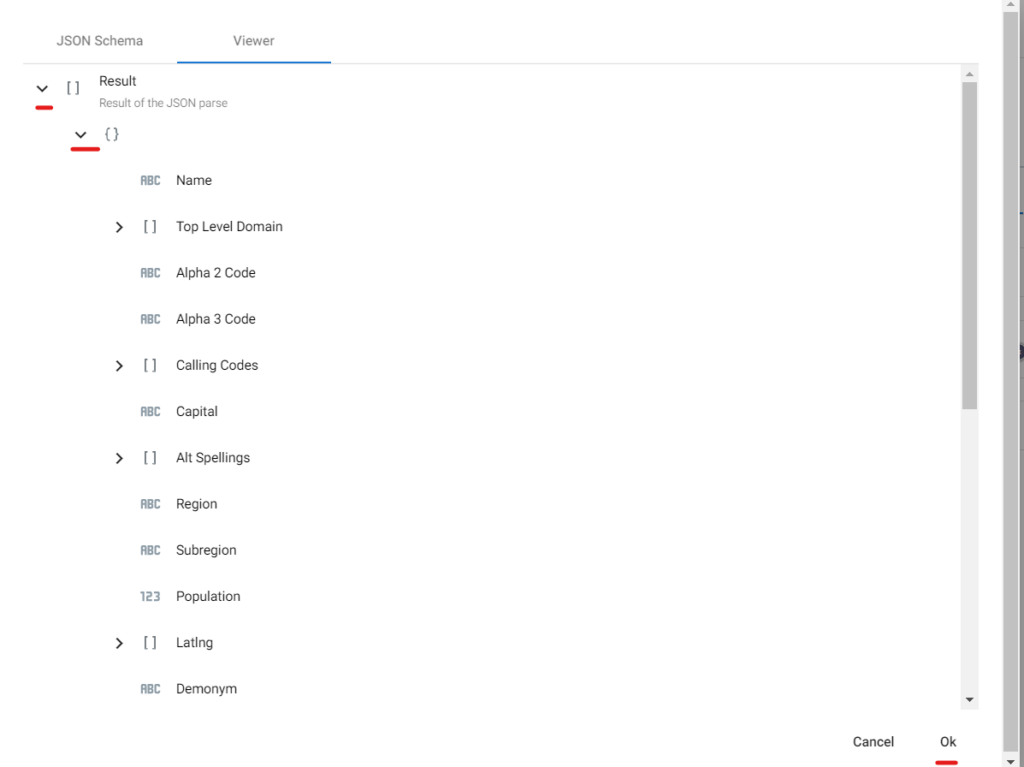1024x767 pixels.
Task: Click the array brackets icon beside Calling Codes
Action: (150, 365)
